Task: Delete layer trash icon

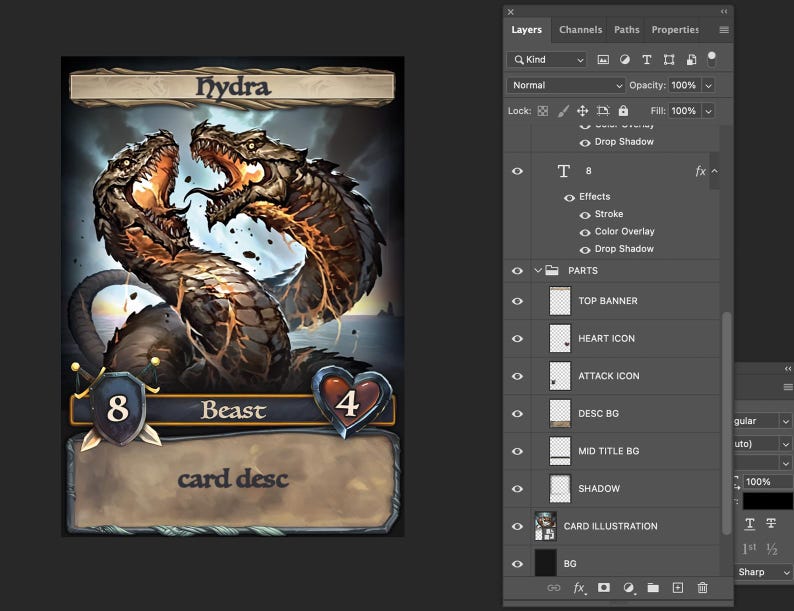Action: point(702,587)
